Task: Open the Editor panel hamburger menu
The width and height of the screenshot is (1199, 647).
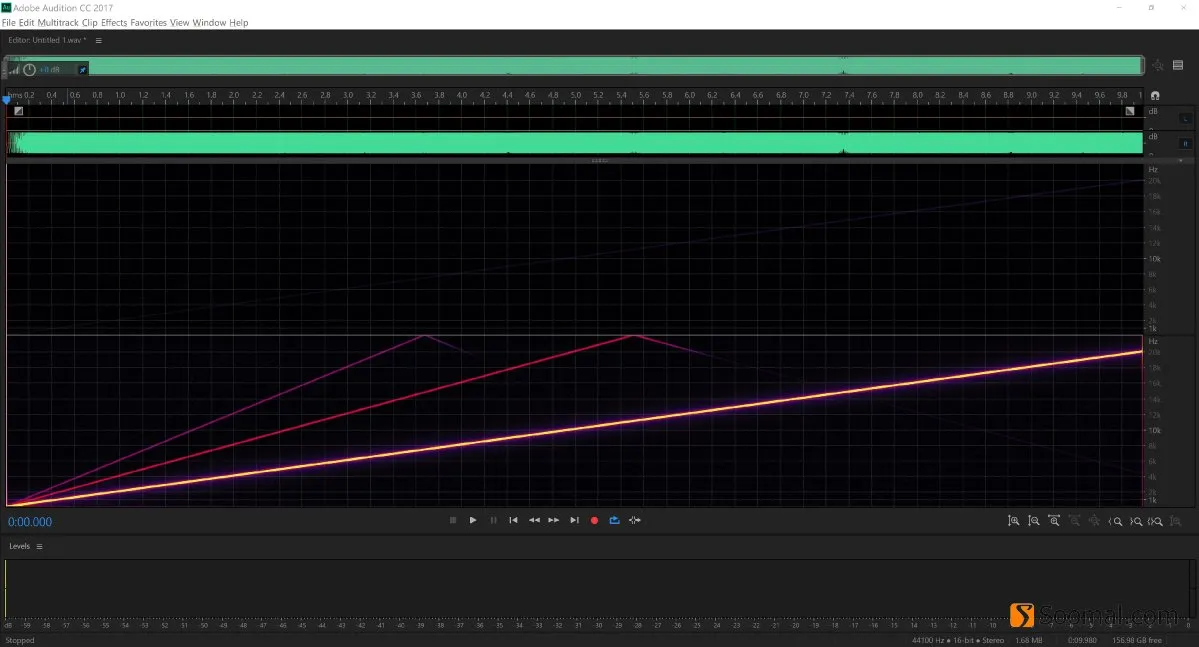Action: [x=99, y=41]
